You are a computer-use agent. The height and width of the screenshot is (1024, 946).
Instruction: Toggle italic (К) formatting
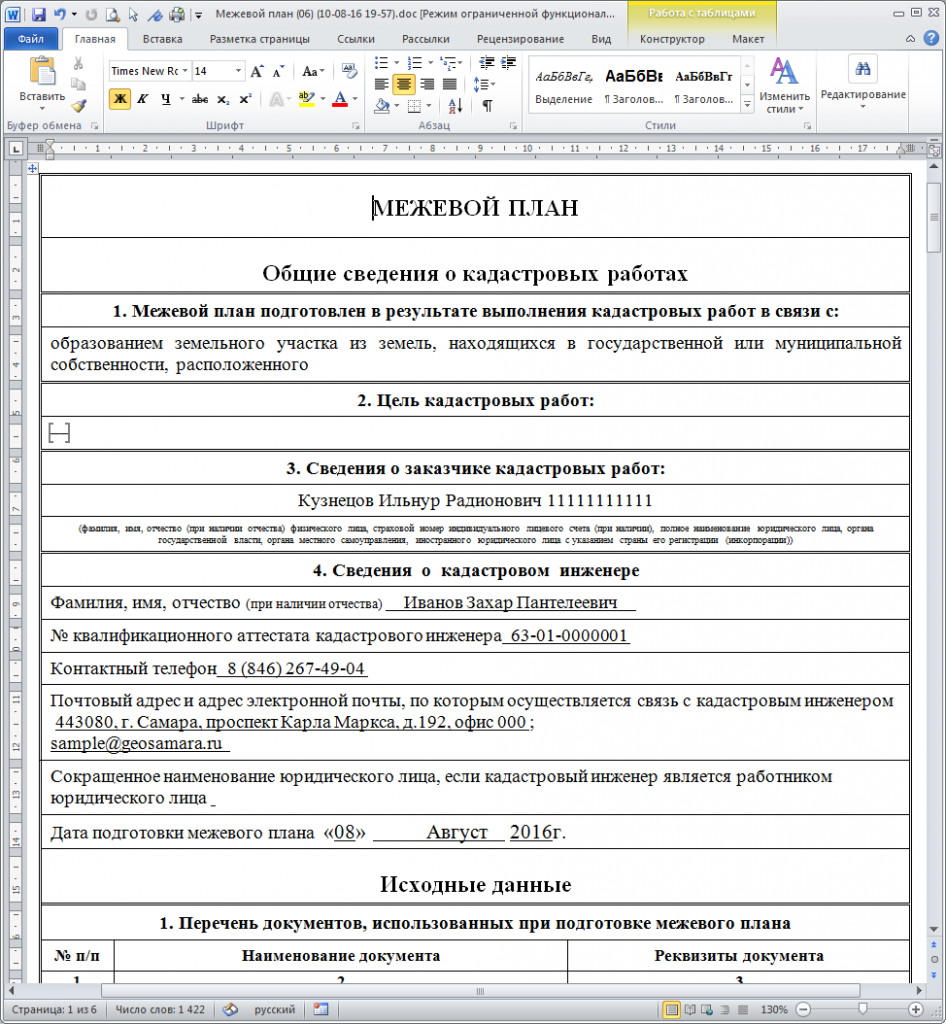[x=142, y=99]
